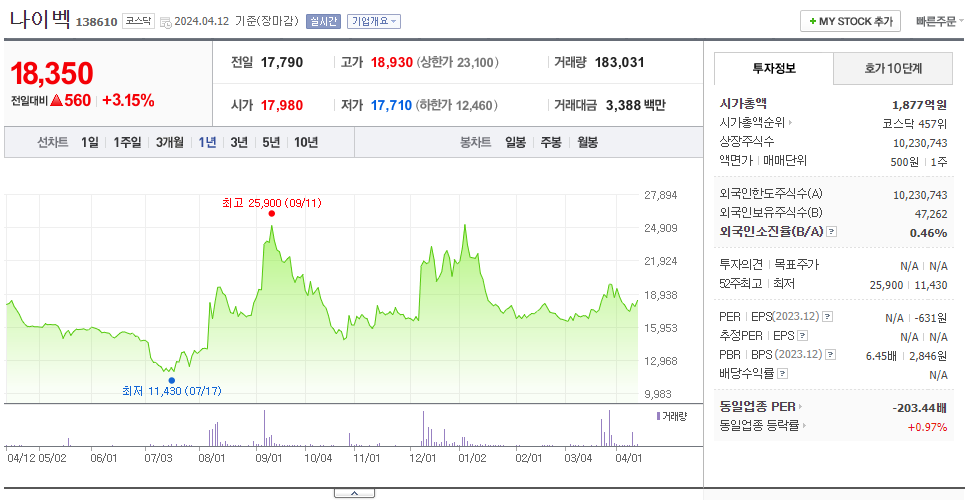Click the 실시간 badge
The image size is (968, 500).
[323, 21]
